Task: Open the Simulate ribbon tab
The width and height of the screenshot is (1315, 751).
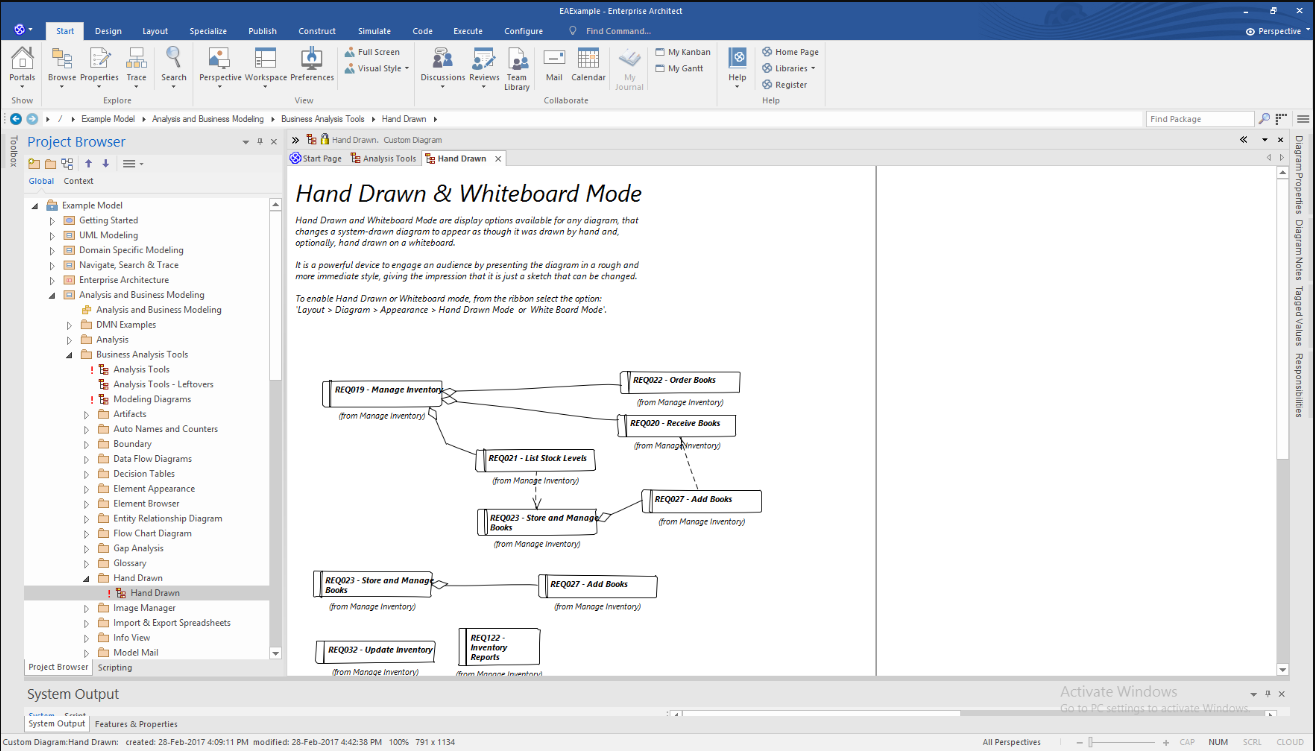Action: 375,31
